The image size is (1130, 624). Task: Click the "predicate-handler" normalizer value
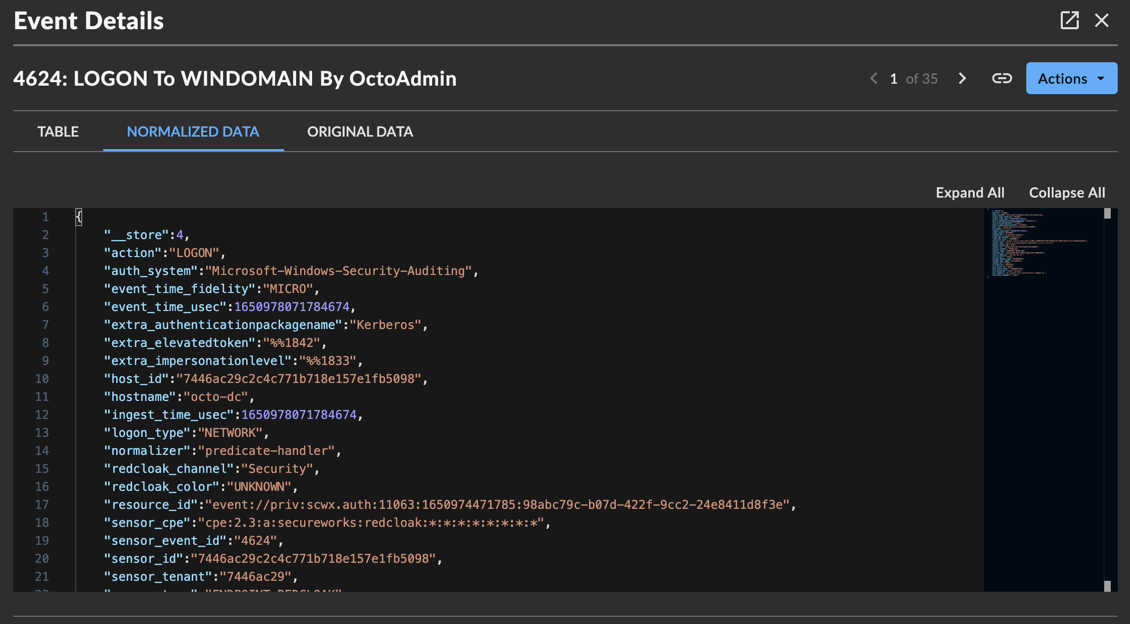tap(267, 451)
